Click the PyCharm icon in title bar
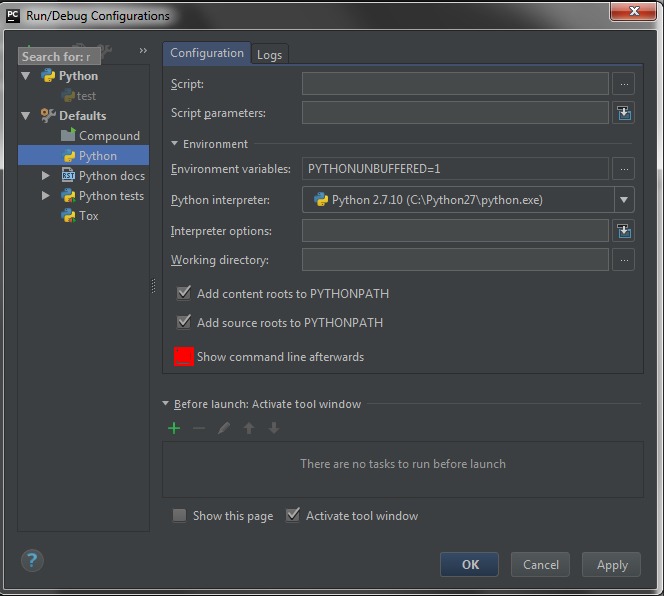Viewport: 664px width, 596px height. pos(13,16)
